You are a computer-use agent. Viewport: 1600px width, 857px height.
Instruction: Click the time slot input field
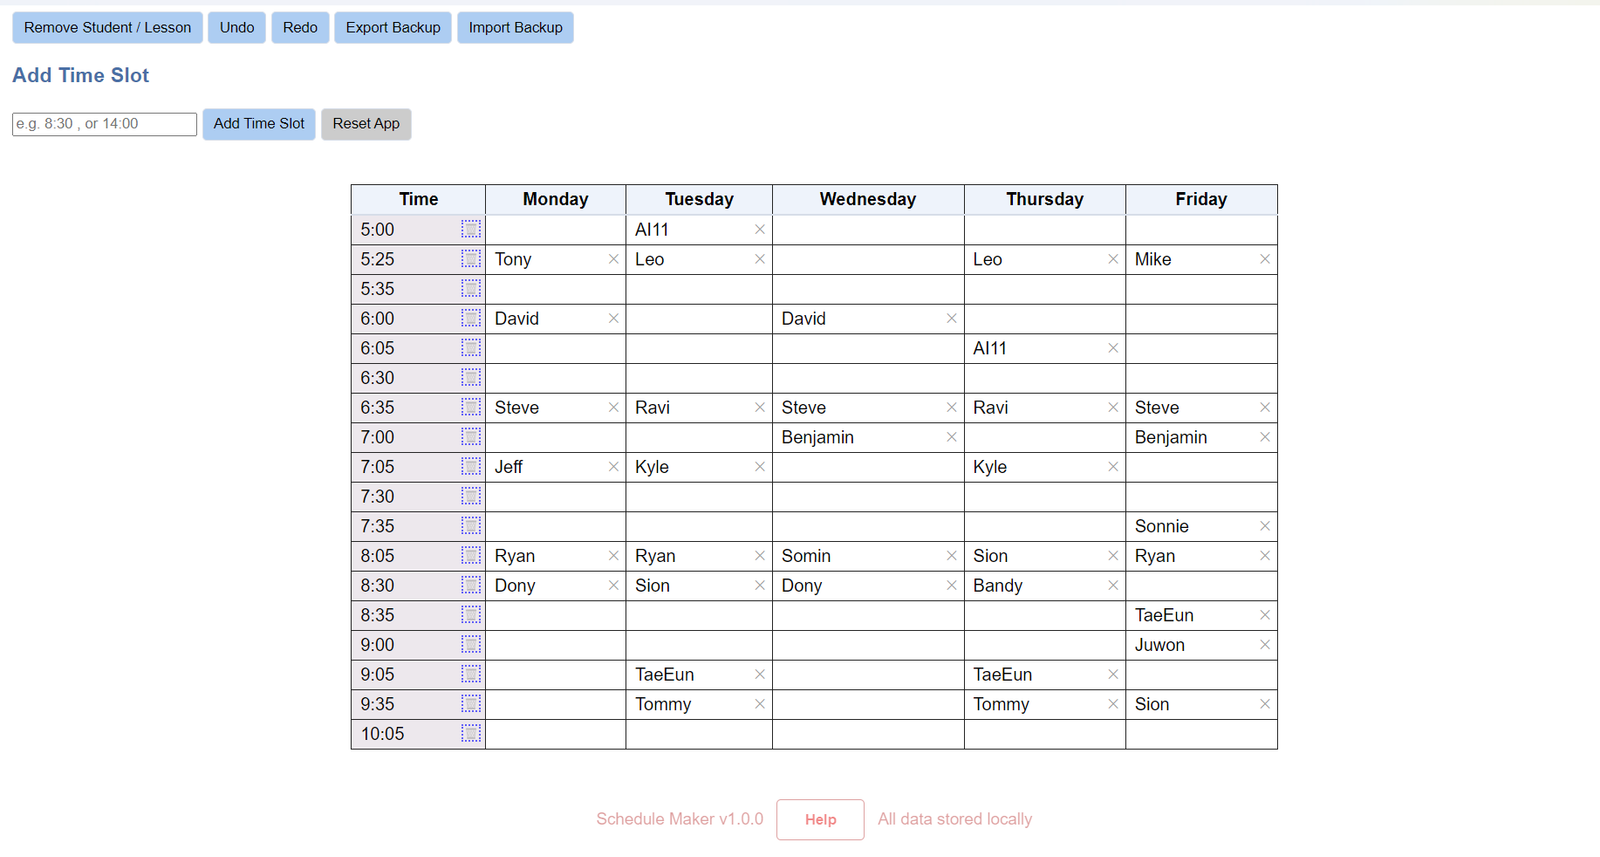[103, 124]
